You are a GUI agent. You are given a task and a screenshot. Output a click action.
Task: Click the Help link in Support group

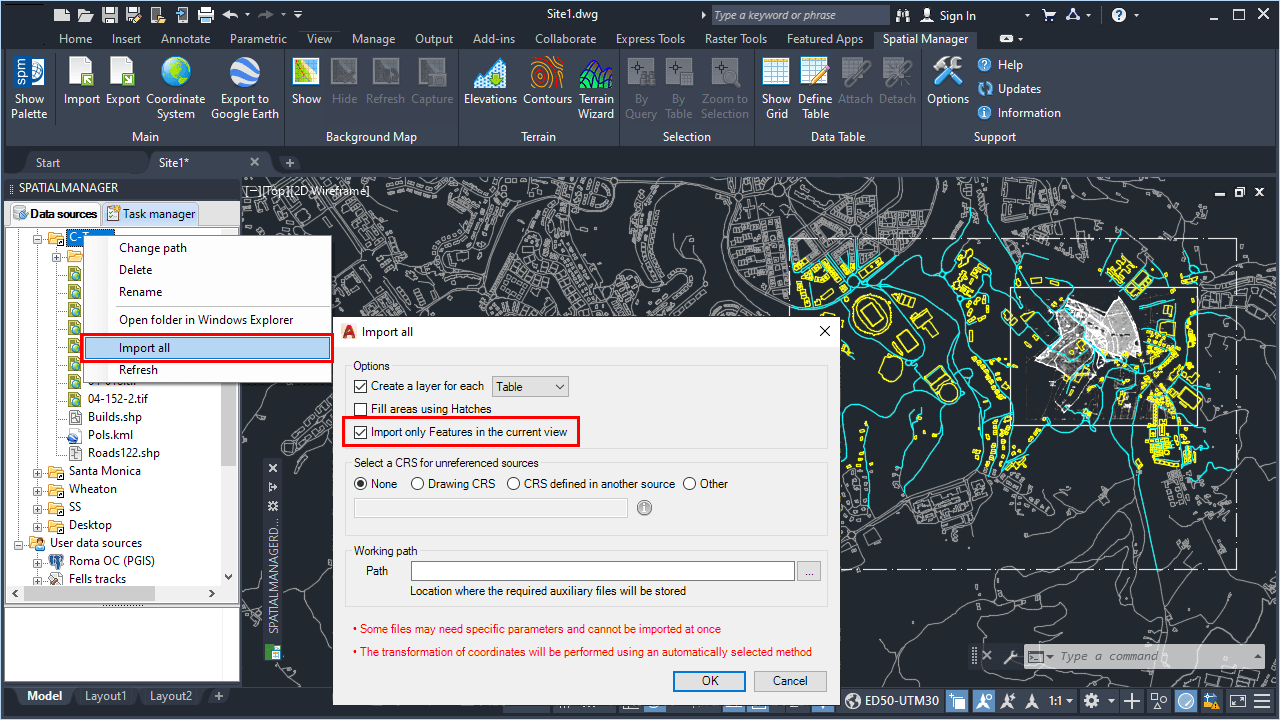[1000, 65]
